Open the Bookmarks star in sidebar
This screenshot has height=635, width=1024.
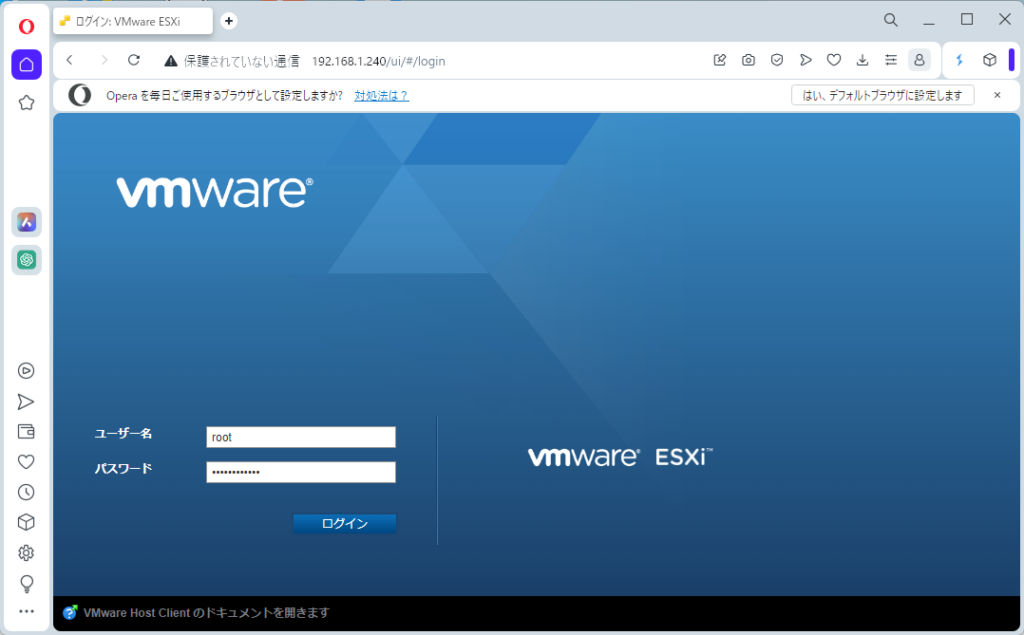click(x=26, y=103)
